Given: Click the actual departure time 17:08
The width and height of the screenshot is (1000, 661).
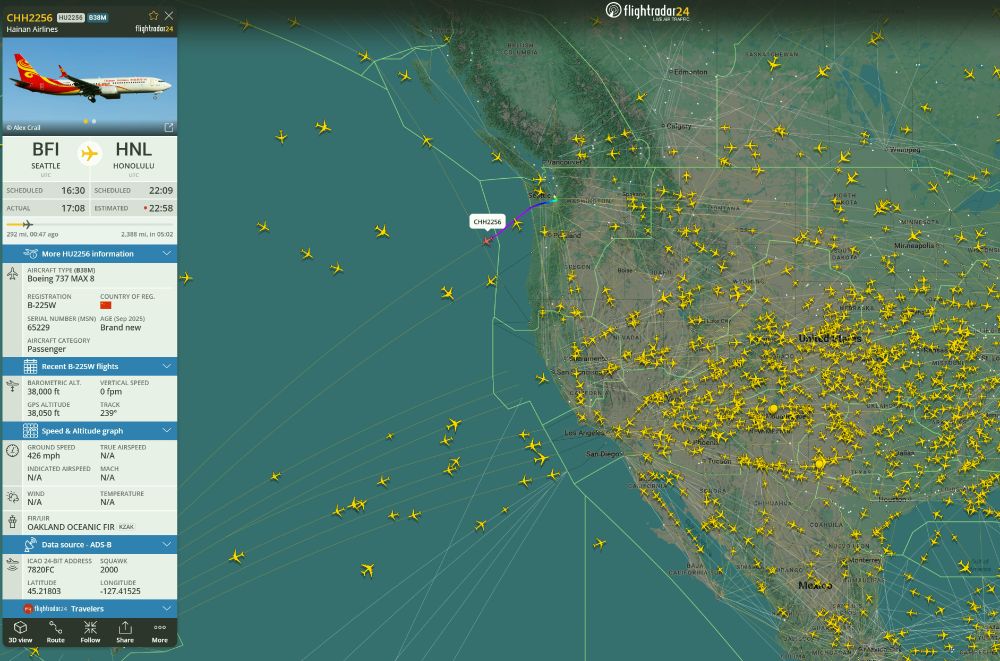Looking at the screenshot, I should pyautogui.click(x=73, y=208).
